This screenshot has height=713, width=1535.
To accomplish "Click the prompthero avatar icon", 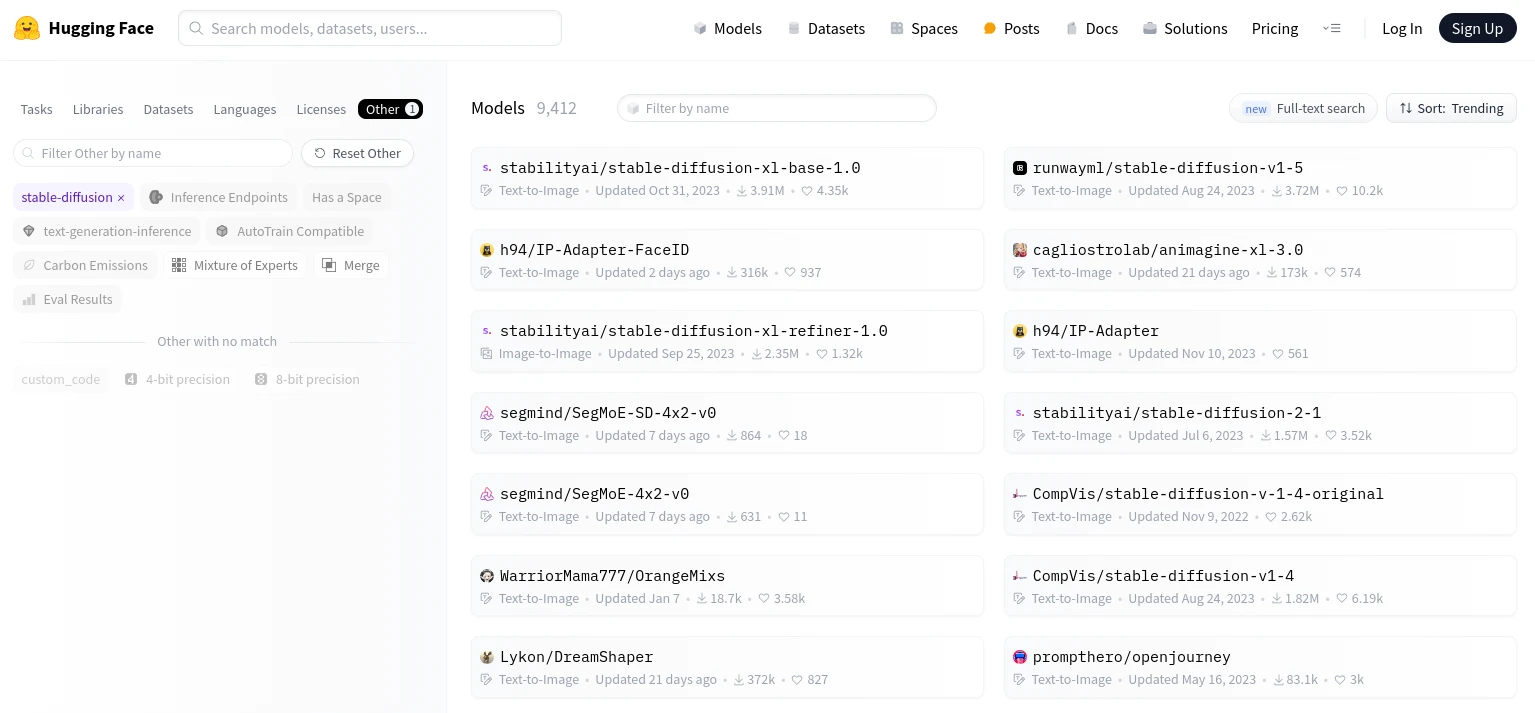I will pyautogui.click(x=1020, y=657).
